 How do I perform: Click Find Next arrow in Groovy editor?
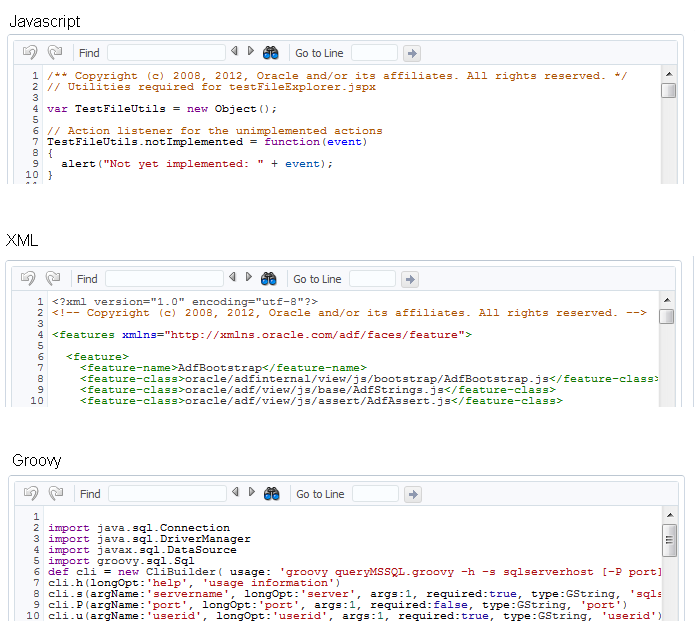252,492
